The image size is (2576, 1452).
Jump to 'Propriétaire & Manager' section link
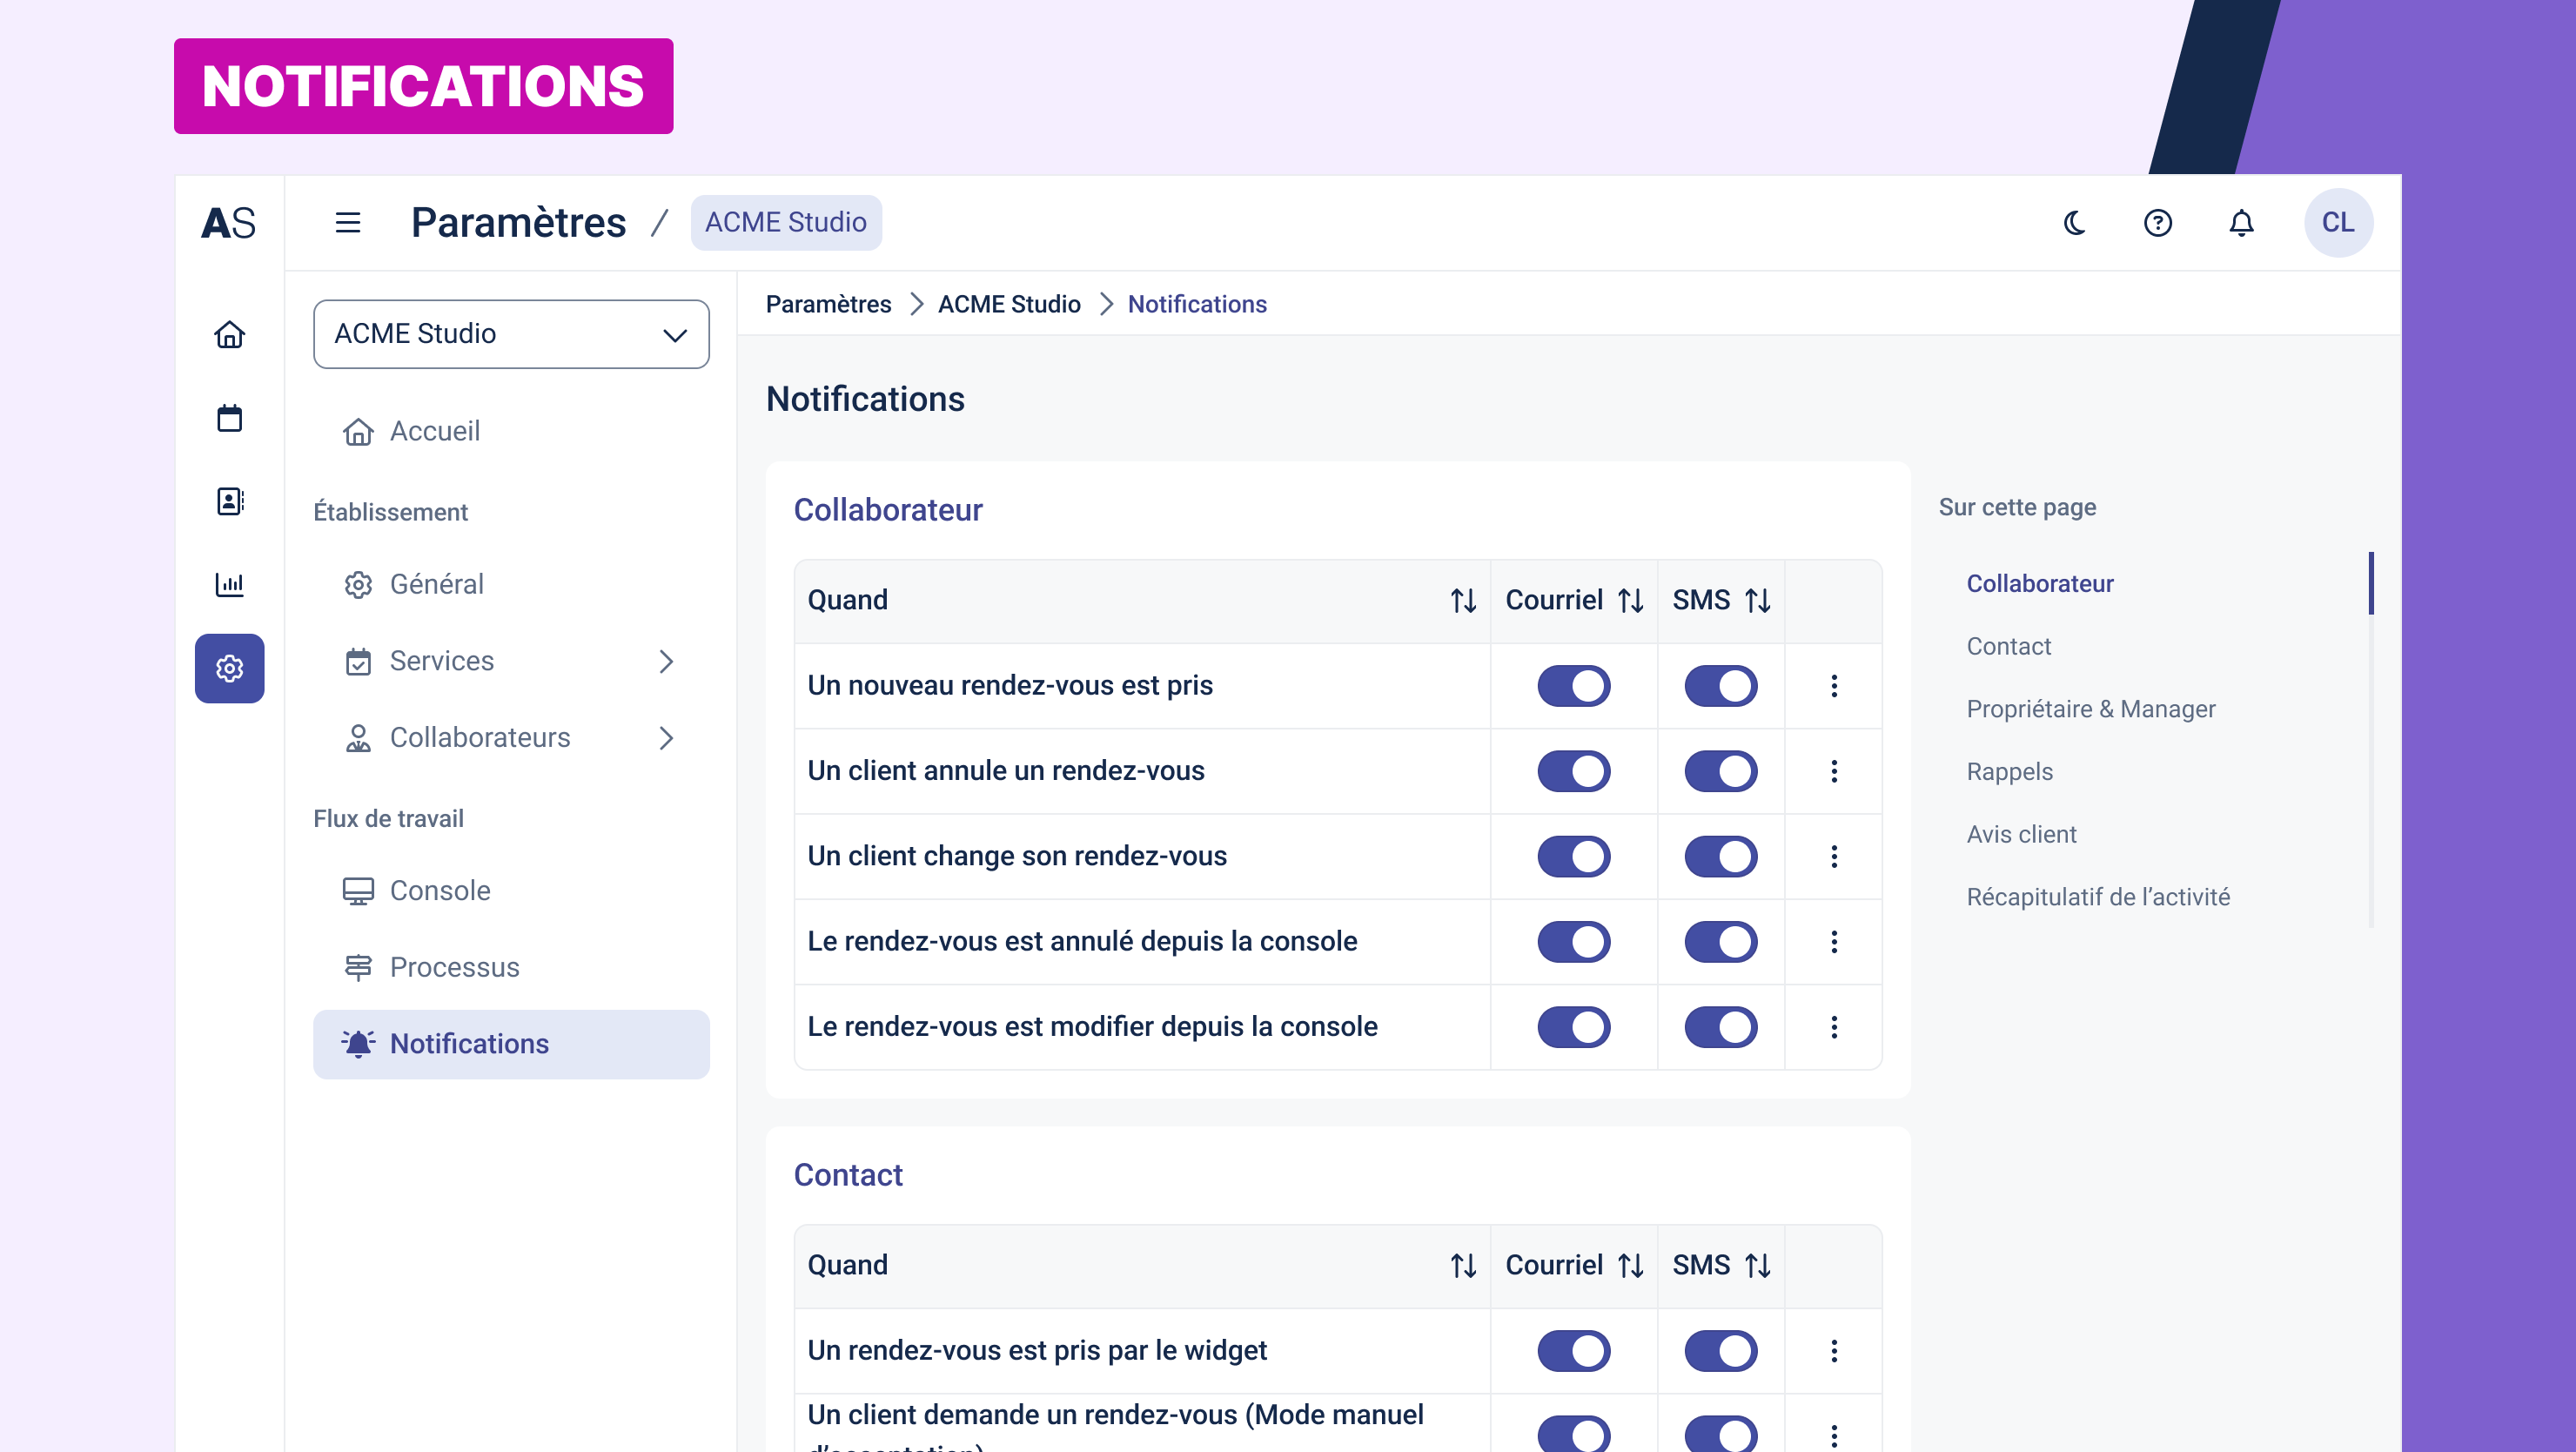pyautogui.click(x=2090, y=709)
